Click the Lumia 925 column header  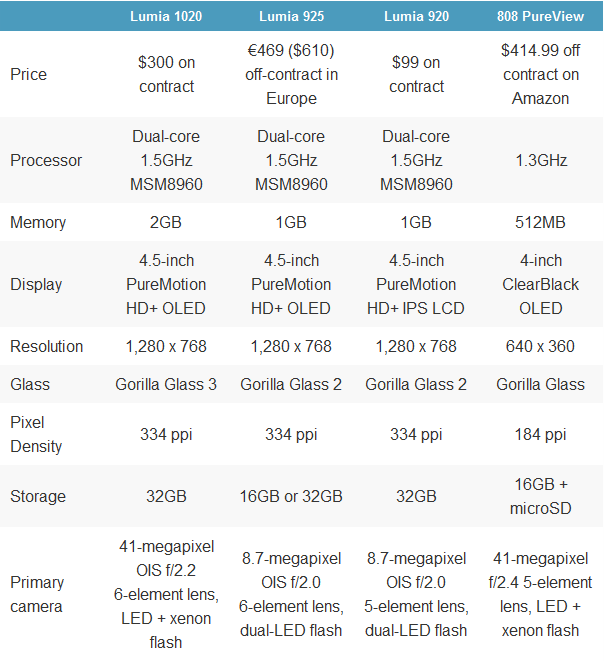(x=291, y=16)
